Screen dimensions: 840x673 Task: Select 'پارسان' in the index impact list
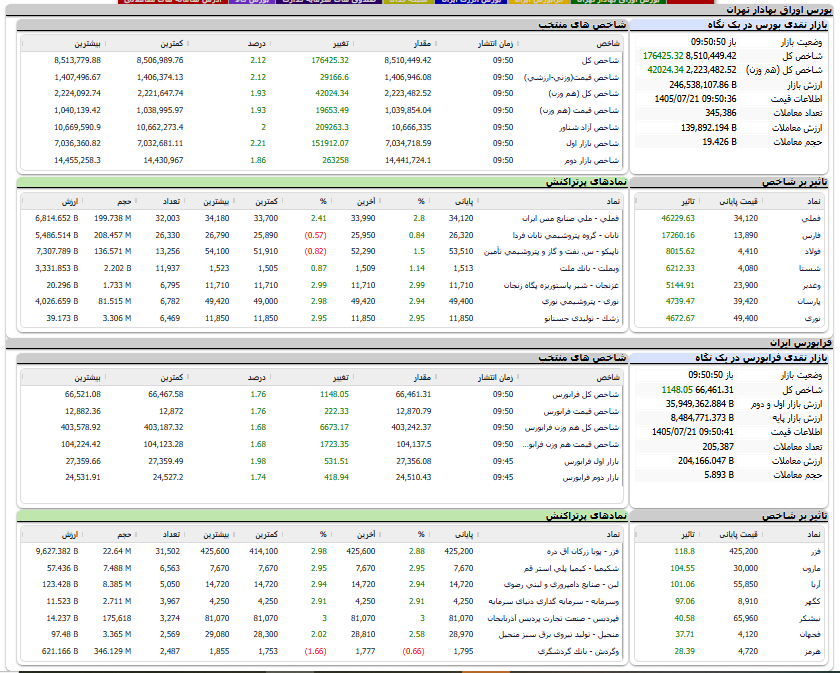809,301
